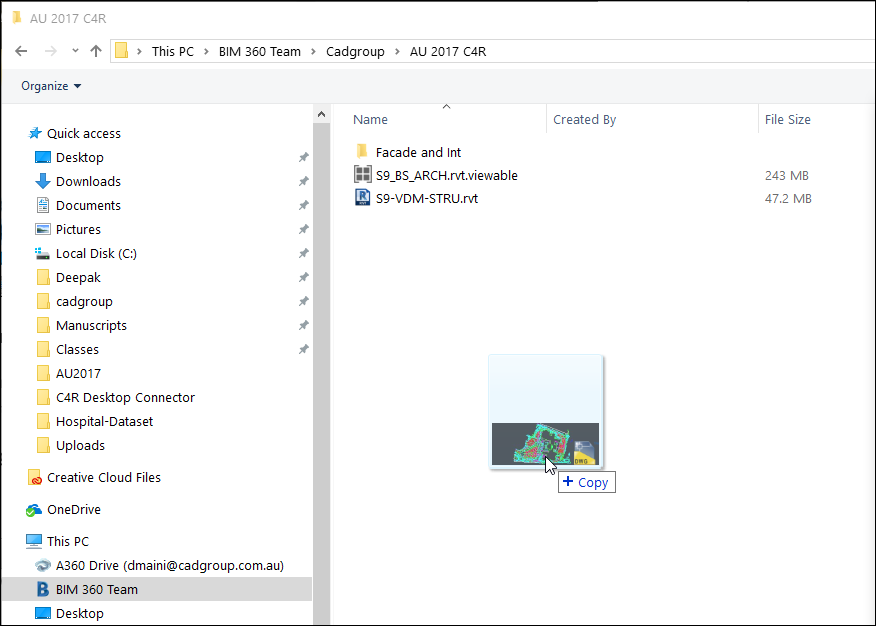Click the 243 MB file size cell
This screenshot has width=876, height=626.
(787, 175)
